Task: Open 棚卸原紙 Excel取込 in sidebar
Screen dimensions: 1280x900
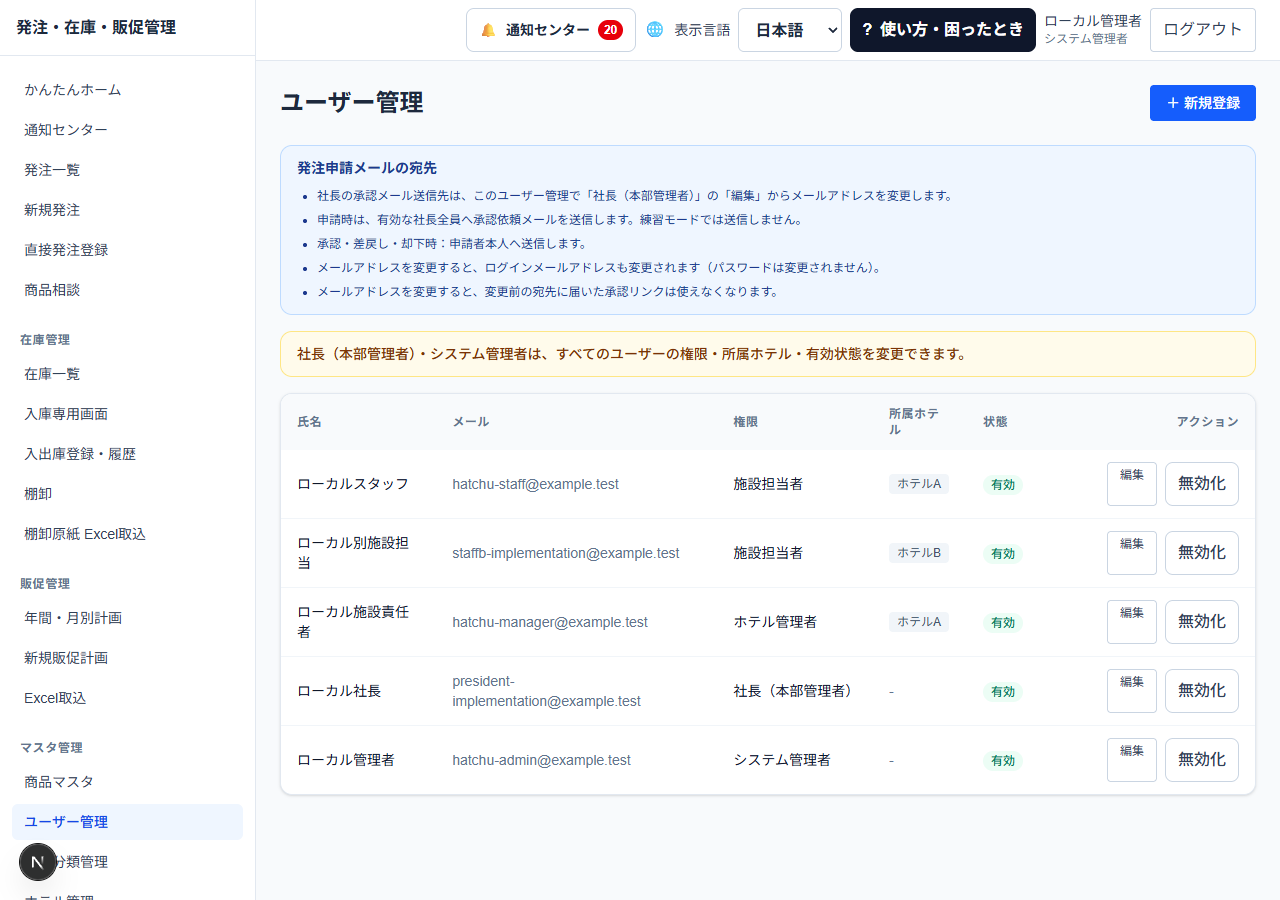Action: [x=127, y=534]
